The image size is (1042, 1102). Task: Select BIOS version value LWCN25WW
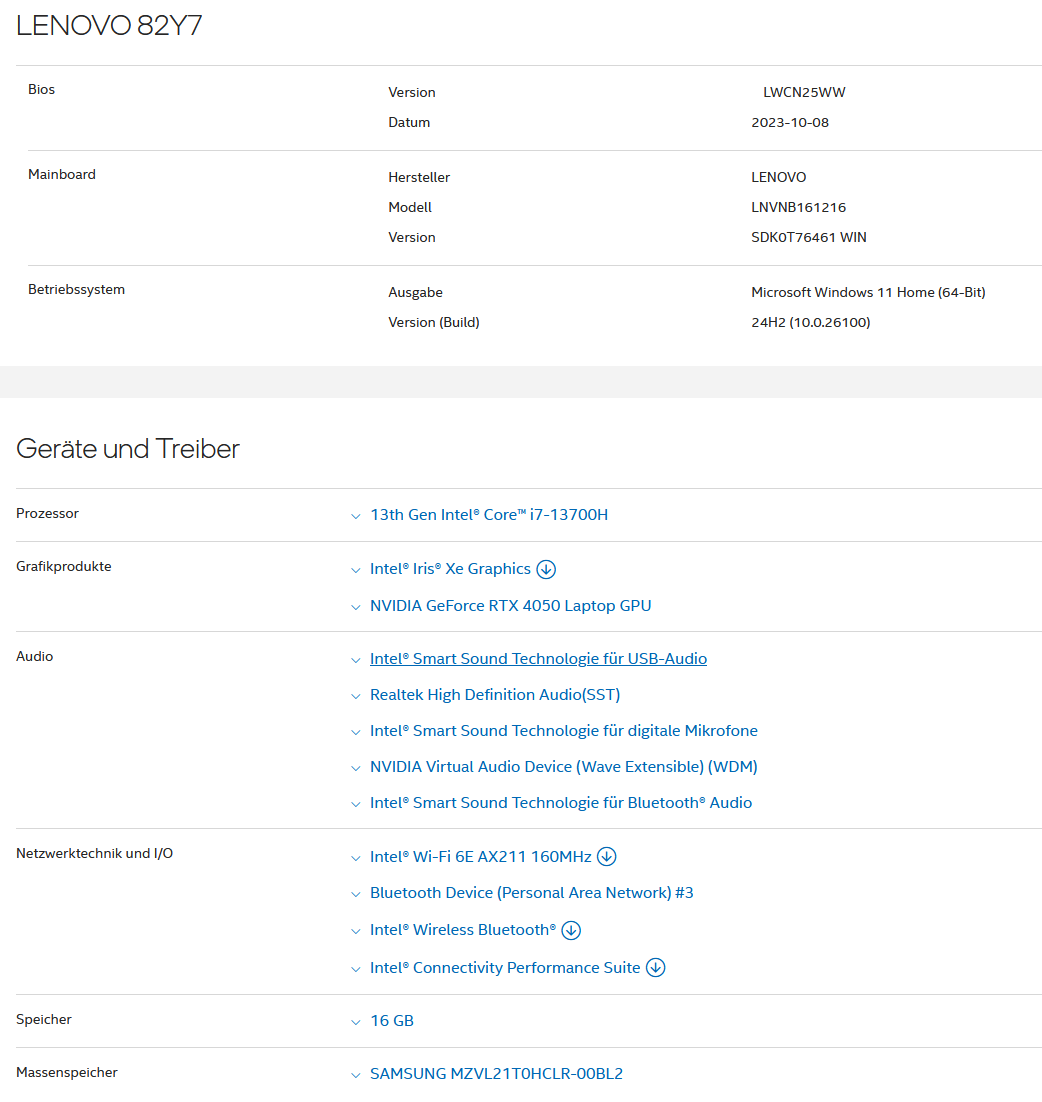(805, 92)
